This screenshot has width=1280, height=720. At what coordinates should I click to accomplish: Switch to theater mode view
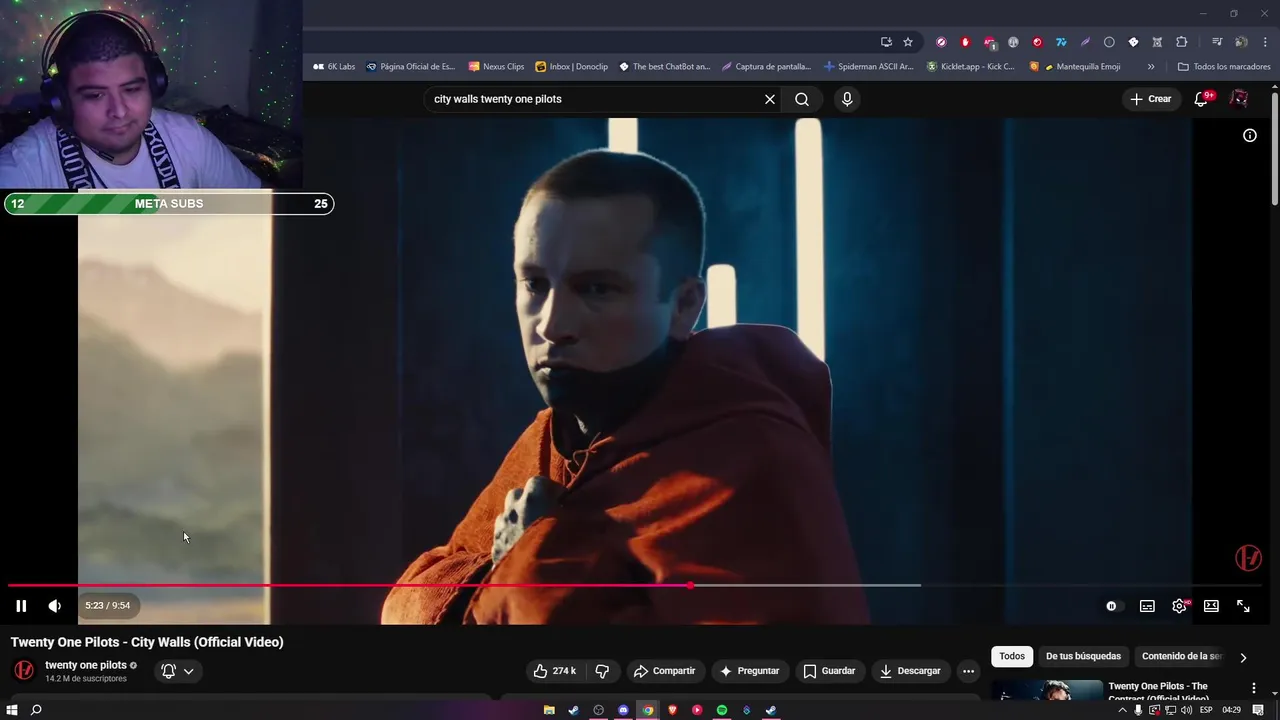pyautogui.click(x=1211, y=606)
